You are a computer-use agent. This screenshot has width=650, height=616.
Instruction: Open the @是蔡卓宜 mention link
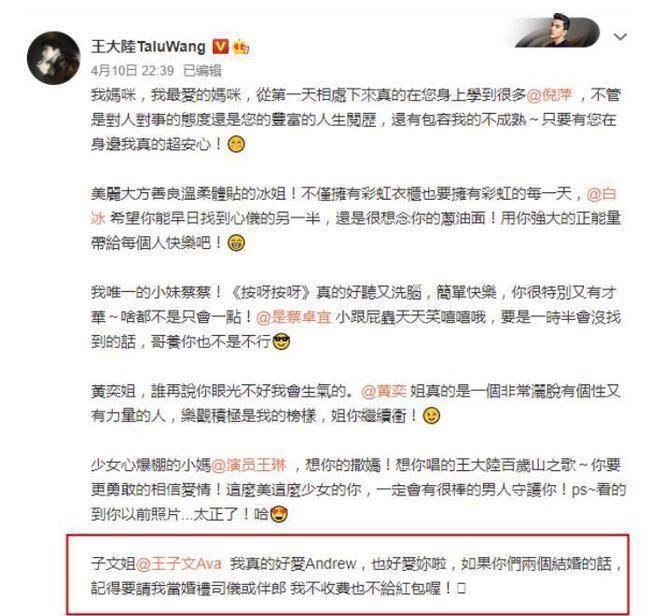(x=293, y=317)
